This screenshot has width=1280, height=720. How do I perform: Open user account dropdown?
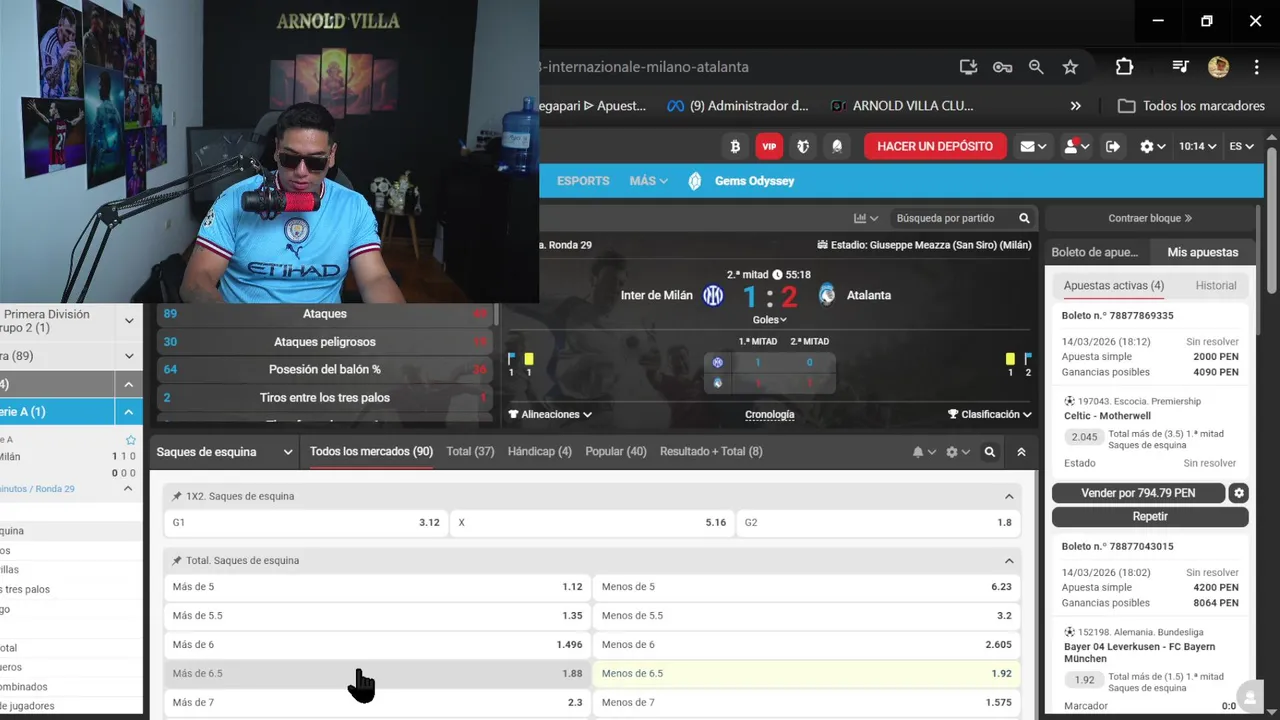pyautogui.click(x=1076, y=146)
